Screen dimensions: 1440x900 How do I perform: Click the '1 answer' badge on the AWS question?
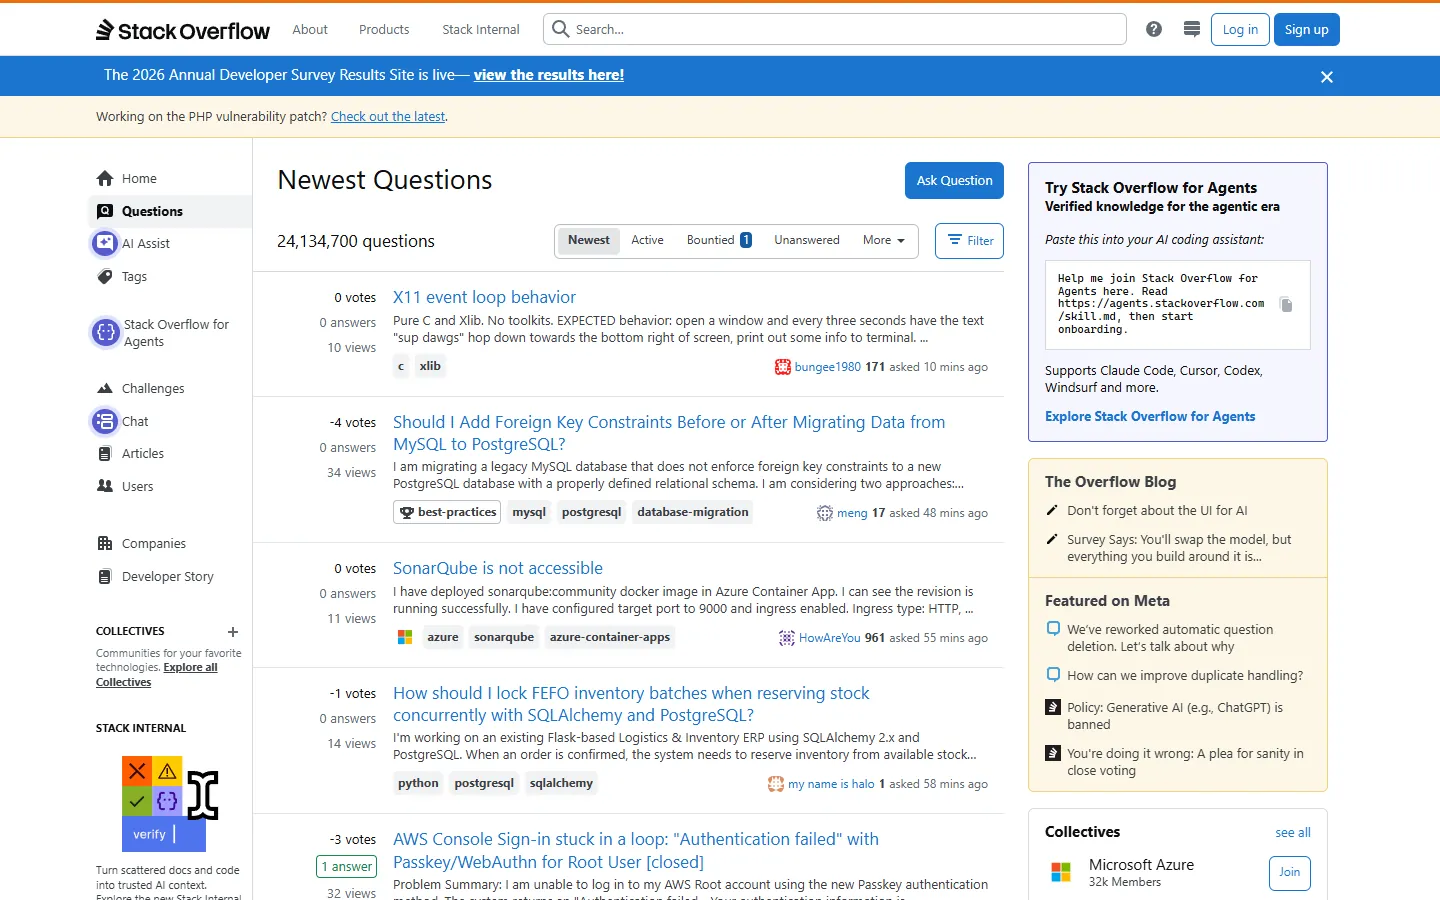coord(347,867)
